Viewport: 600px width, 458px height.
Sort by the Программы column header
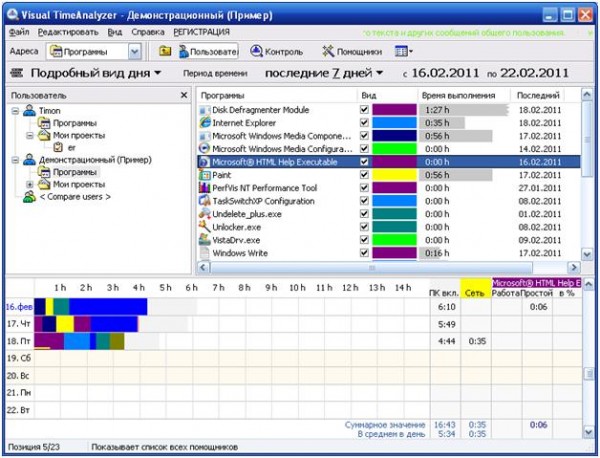tap(277, 95)
